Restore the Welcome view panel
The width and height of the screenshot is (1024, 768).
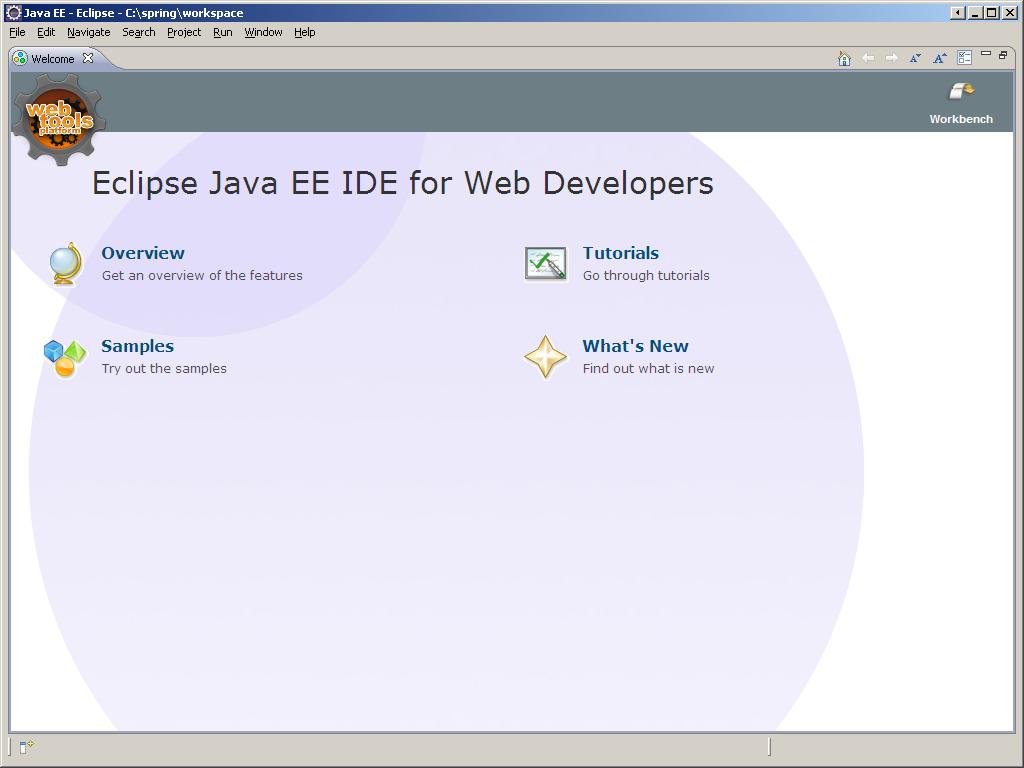tap(1003, 55)
